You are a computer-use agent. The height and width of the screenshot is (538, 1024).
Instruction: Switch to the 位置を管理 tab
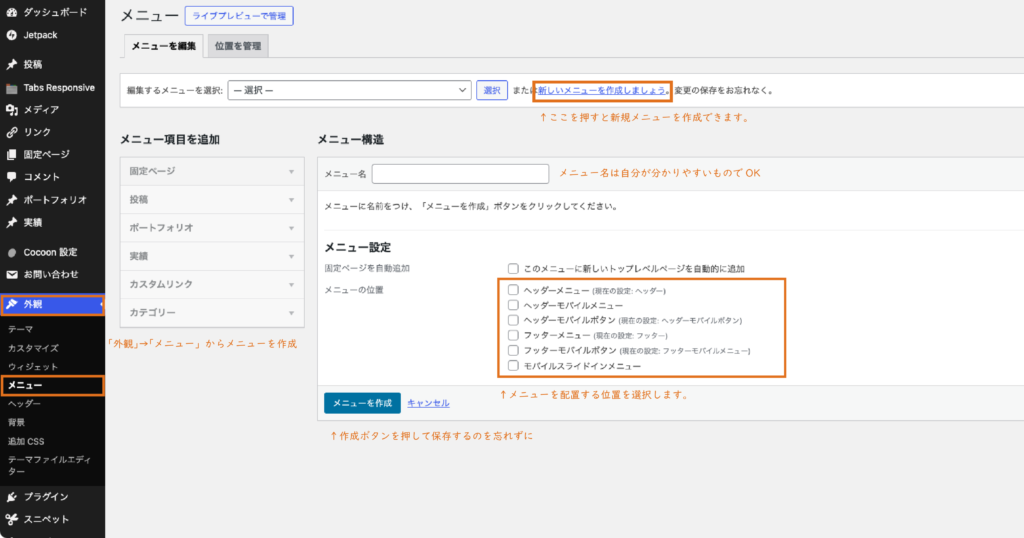pyautogui.click(x=240, y=46)
